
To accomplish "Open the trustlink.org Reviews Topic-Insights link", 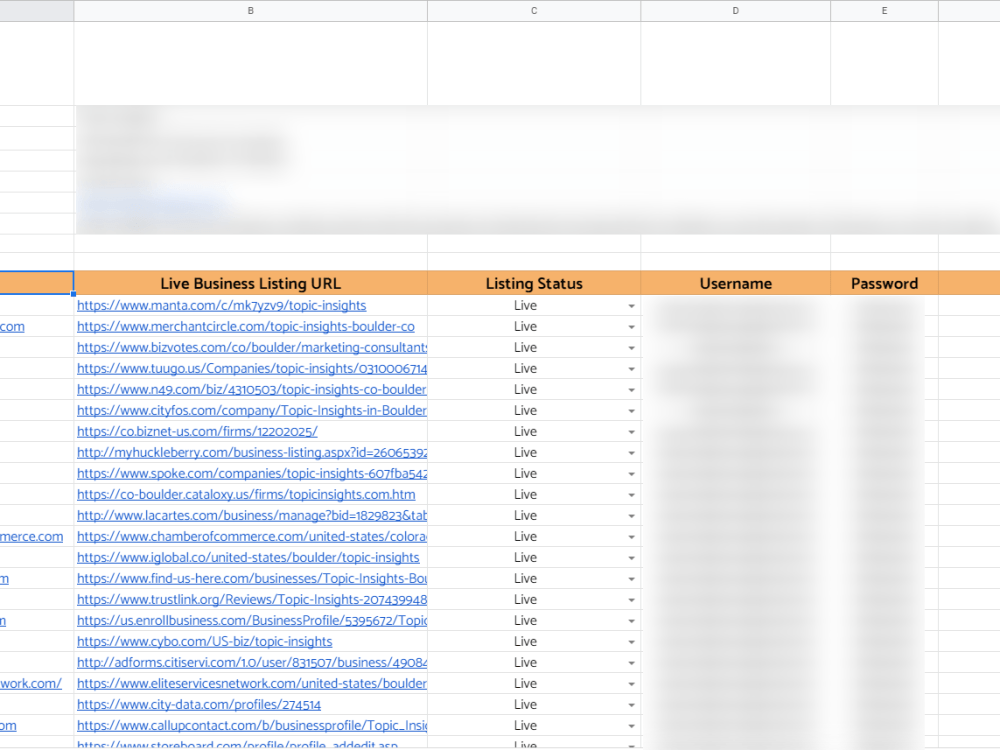I will (x=252, y=600).
